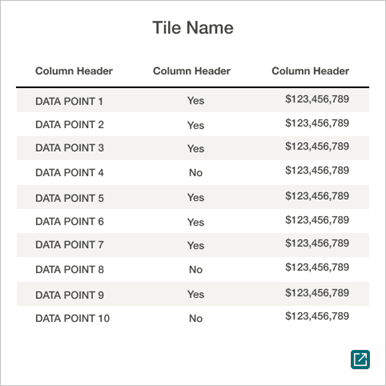Screen dimensions: 386x386
Task: Click the dollar amount in DATA POINT 1 row
Action: click(x=317, y=99)
